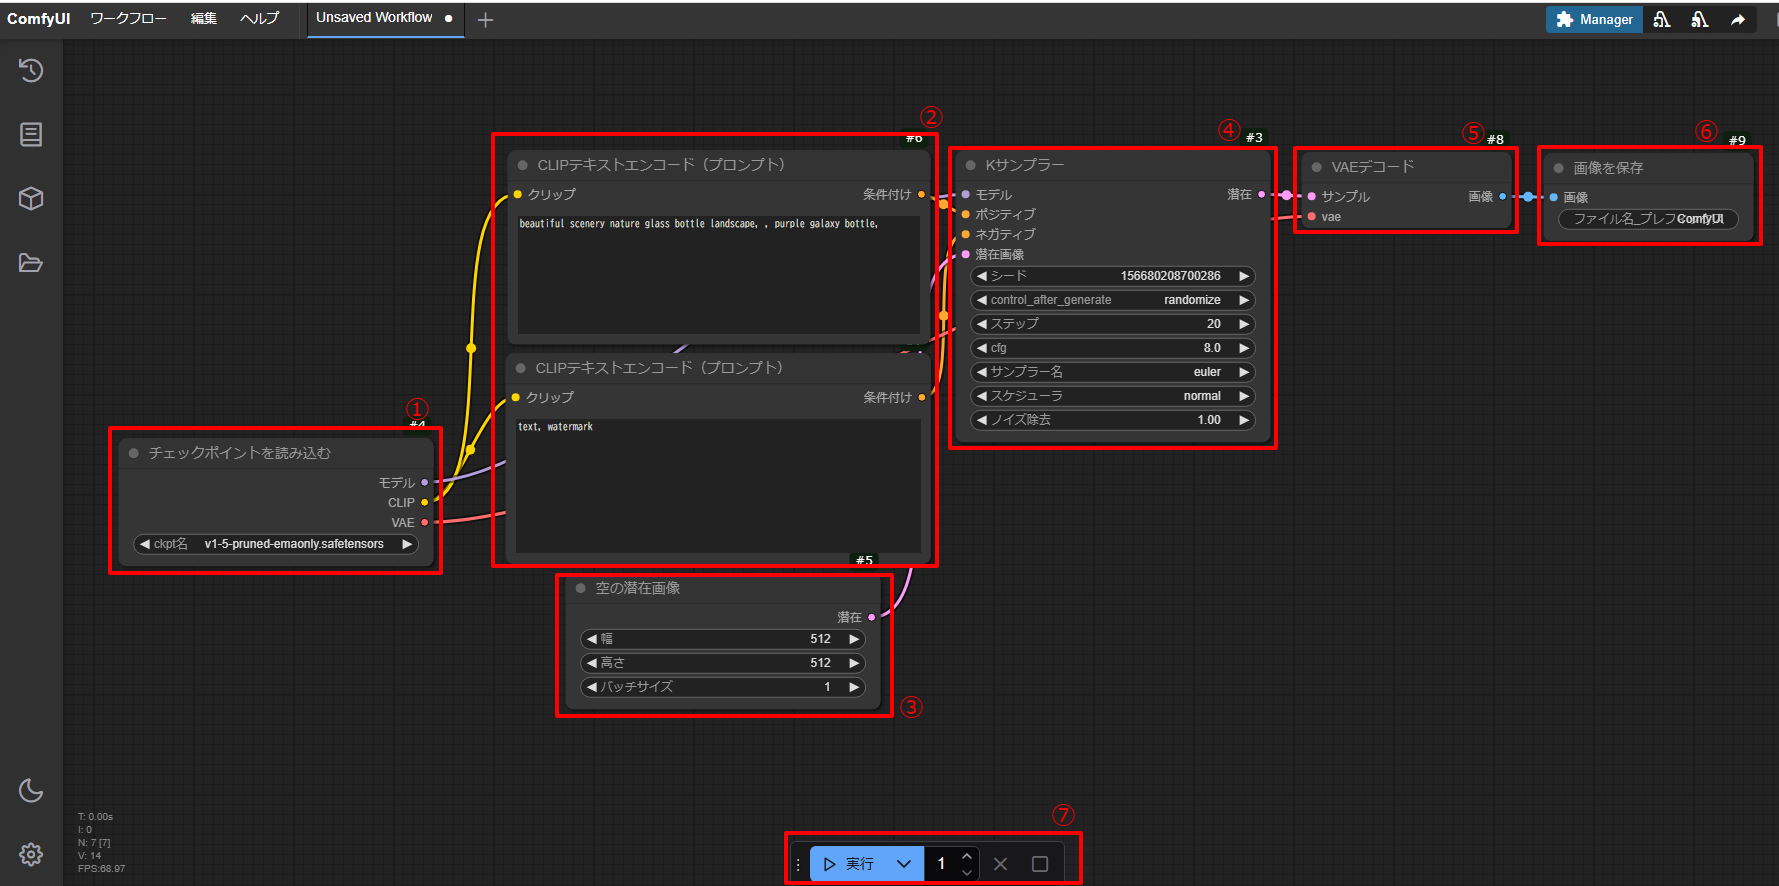
Task: Click the batch count number field
Action: 941,864
